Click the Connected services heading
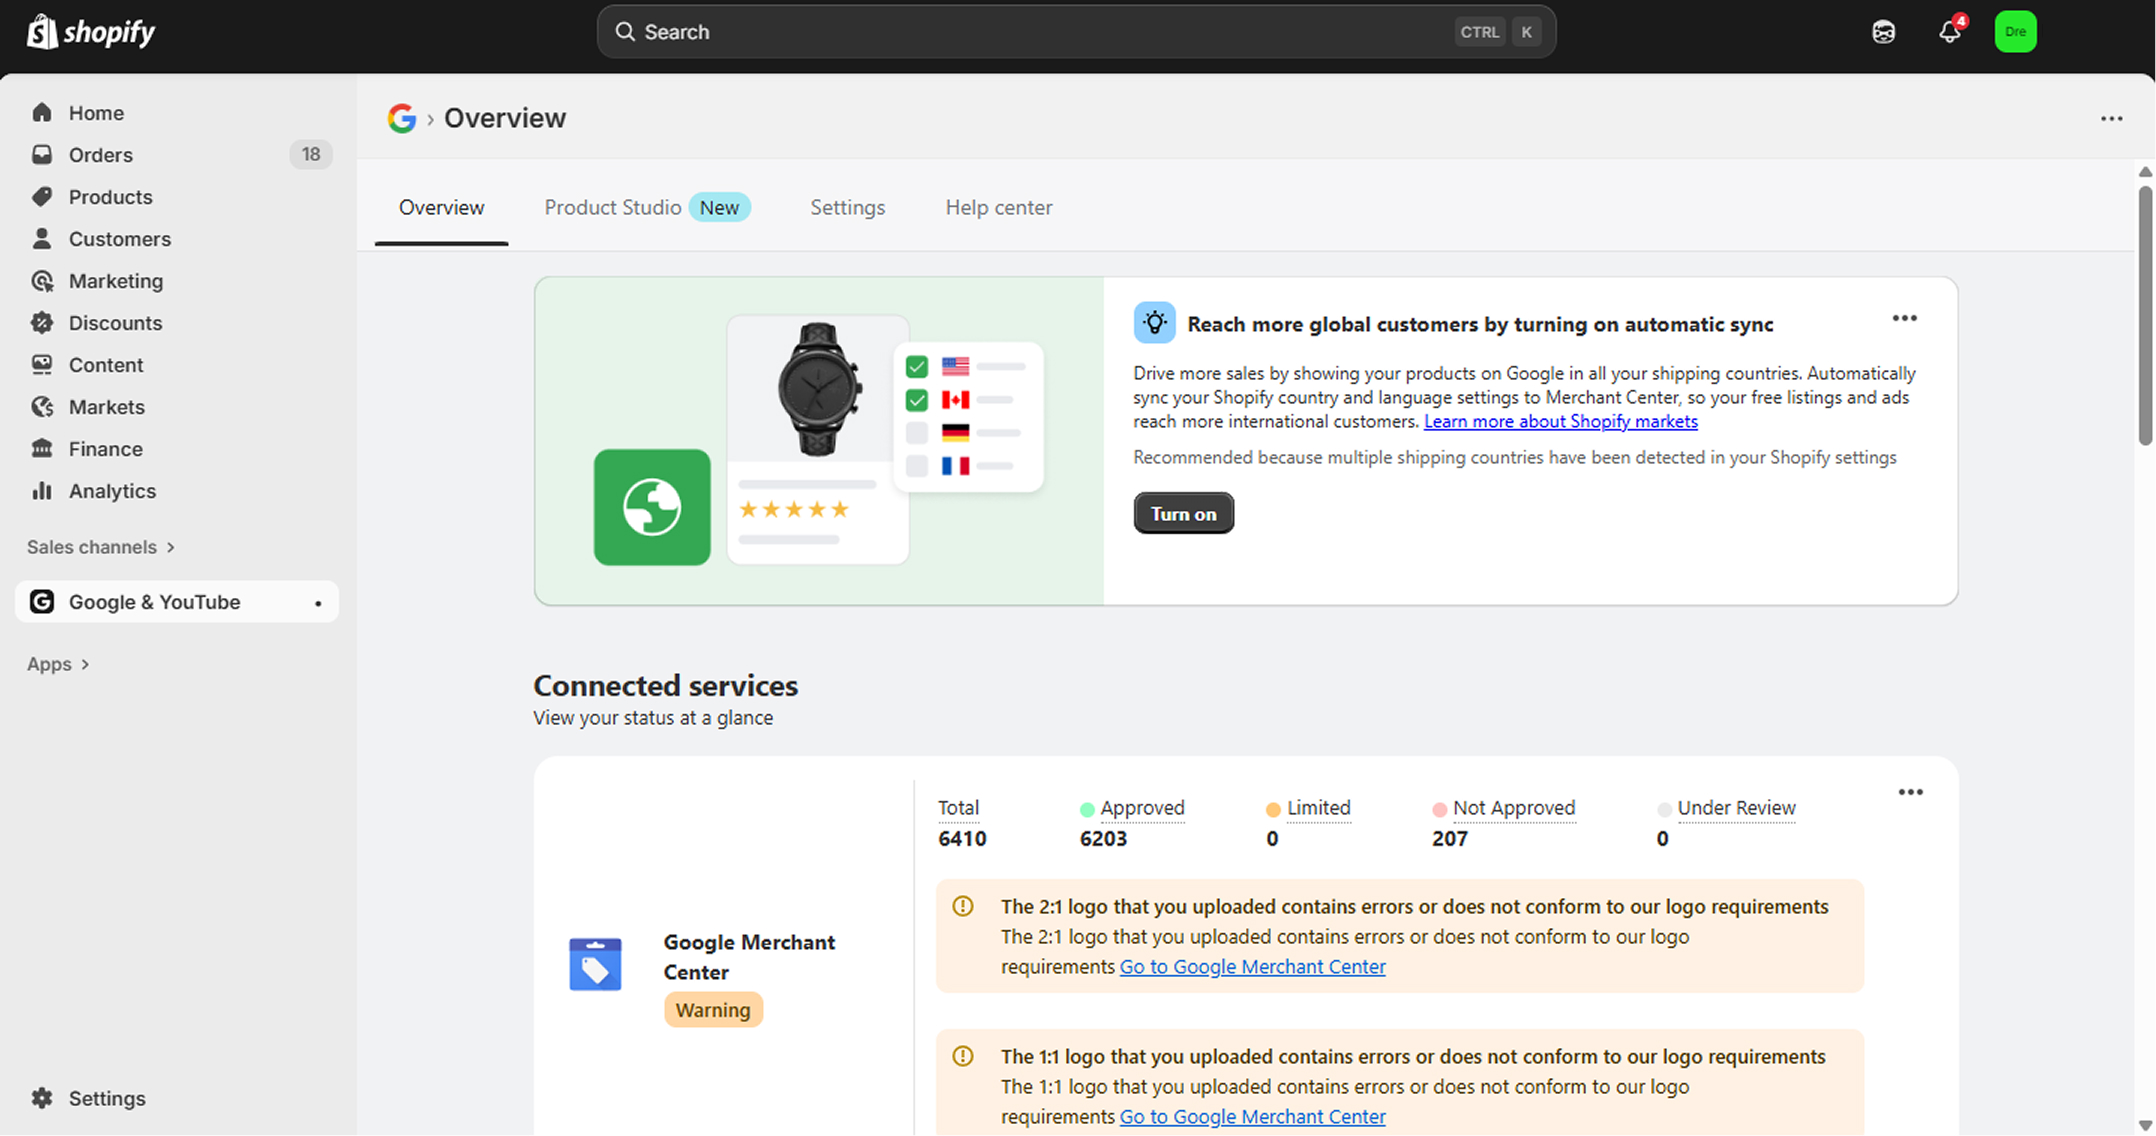The height and width of the screenshot is (1136, 2156). [665, 685]
